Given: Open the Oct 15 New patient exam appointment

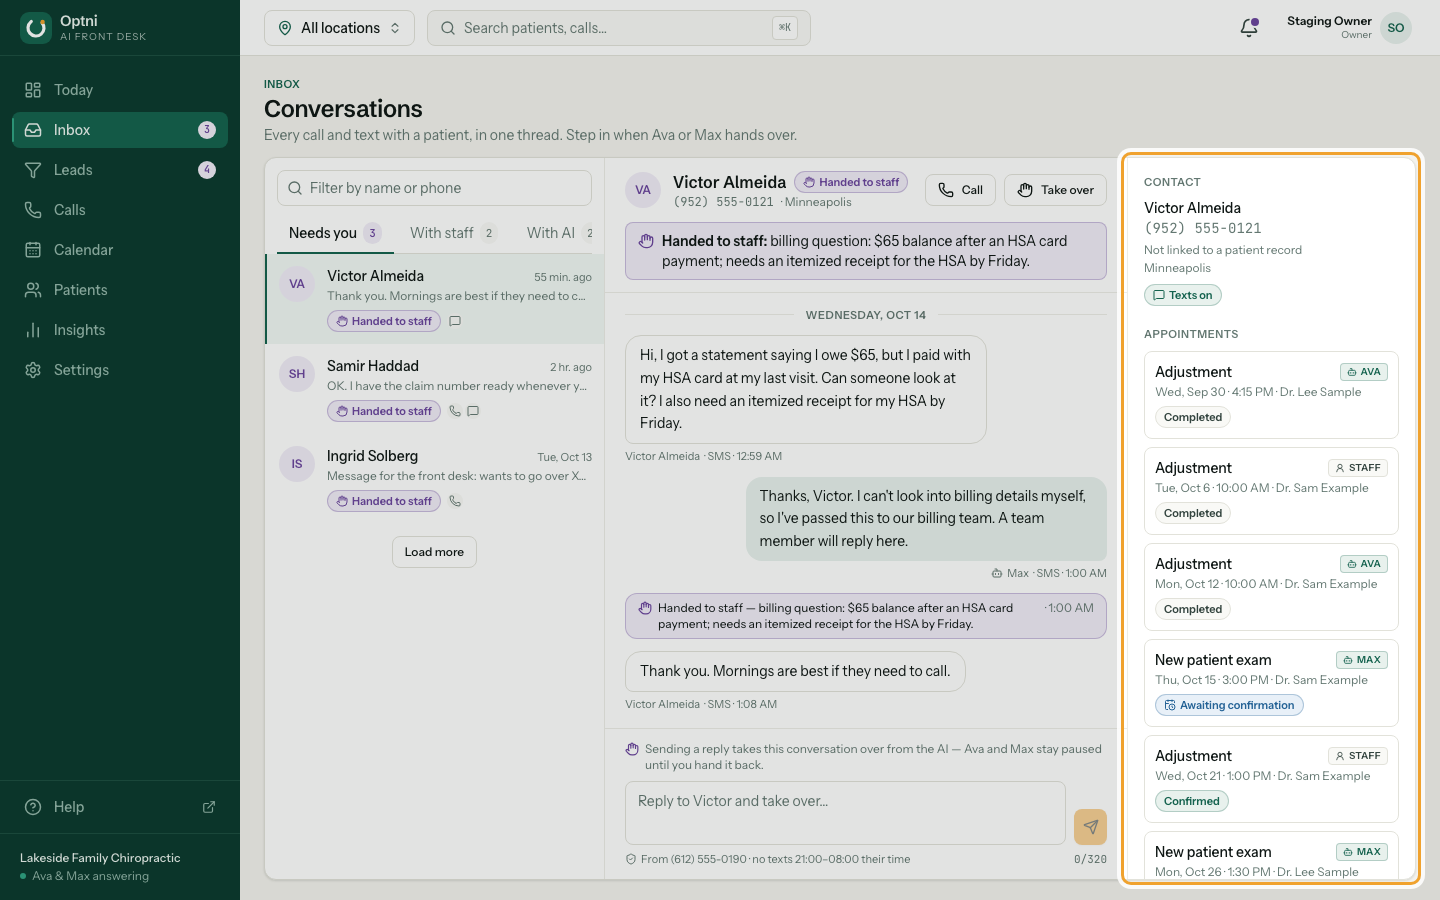Looking at the screenshot, I should point(1271,683).
